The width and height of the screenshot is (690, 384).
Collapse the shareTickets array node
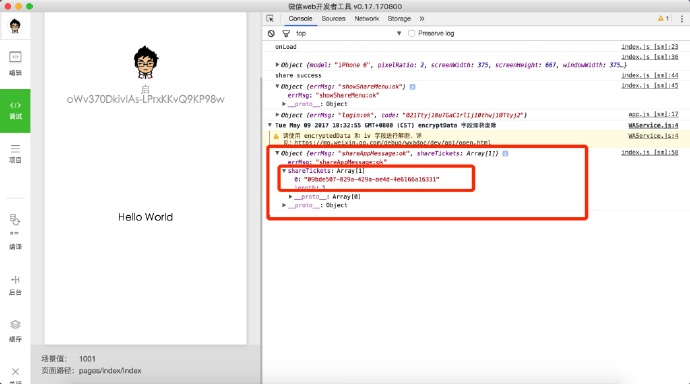click(x=284, y=171)
